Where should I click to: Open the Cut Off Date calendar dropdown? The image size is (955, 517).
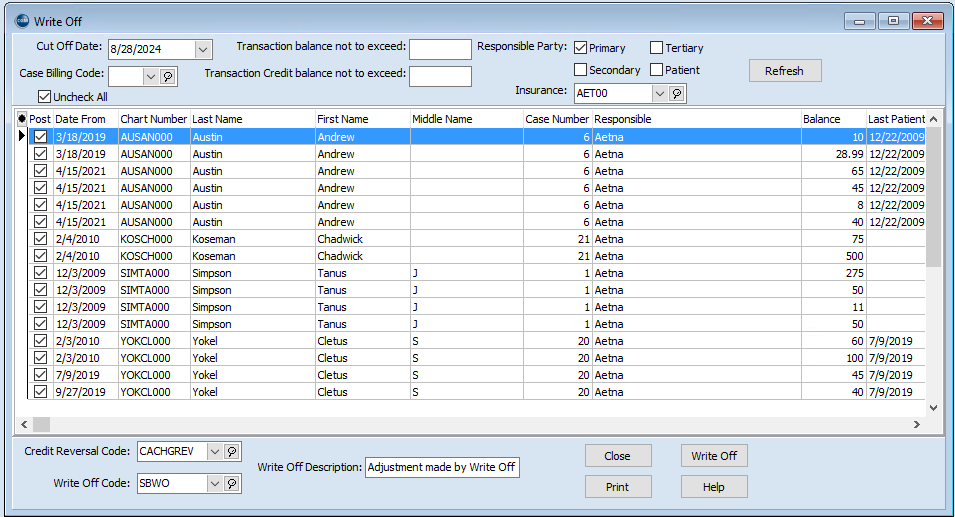203,49
